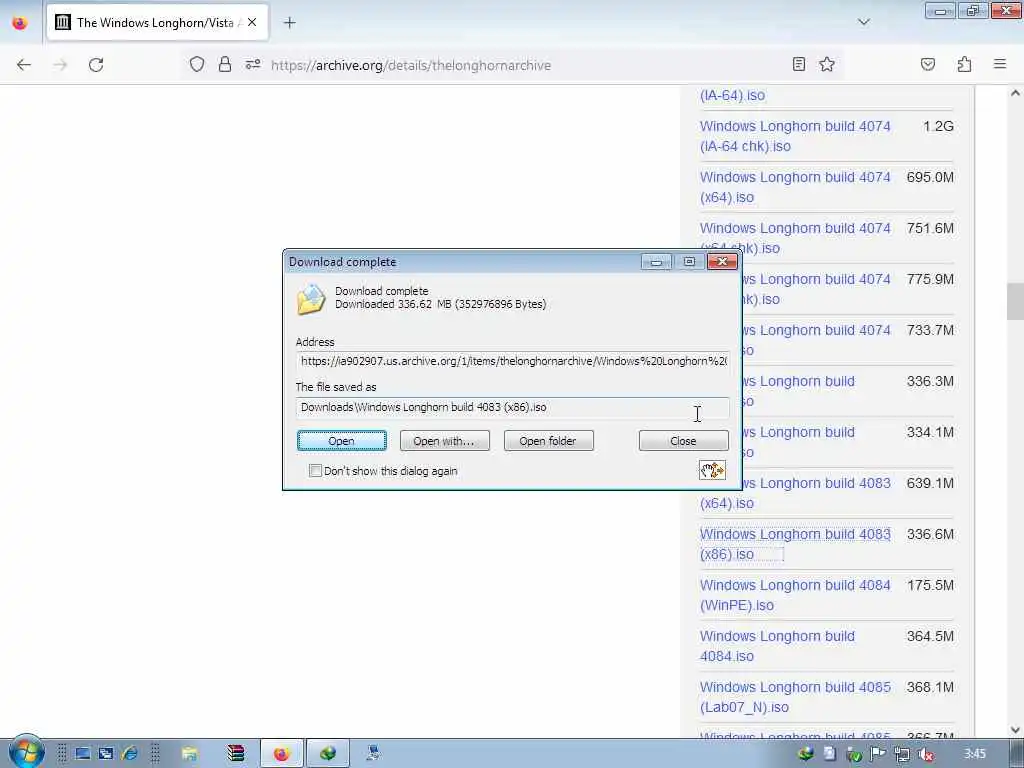Click the site padlock security icon
The height and width of the screenshot is (768, 1024).
[225, 64]
